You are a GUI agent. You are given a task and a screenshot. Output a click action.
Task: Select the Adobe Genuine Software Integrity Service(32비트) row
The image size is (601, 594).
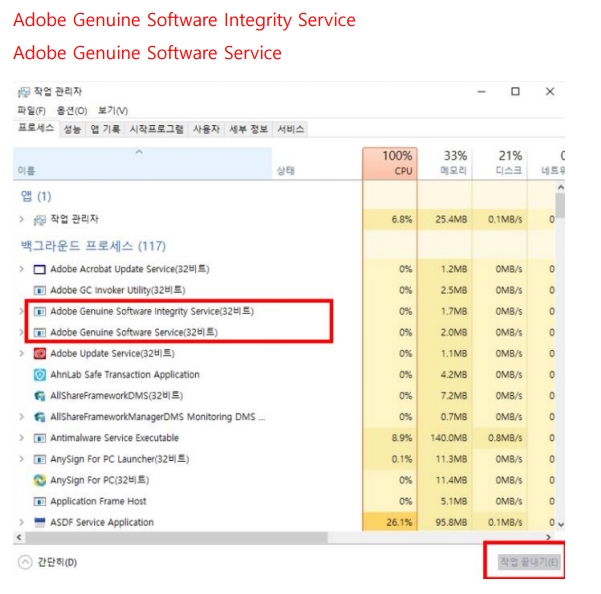(284, 312)
